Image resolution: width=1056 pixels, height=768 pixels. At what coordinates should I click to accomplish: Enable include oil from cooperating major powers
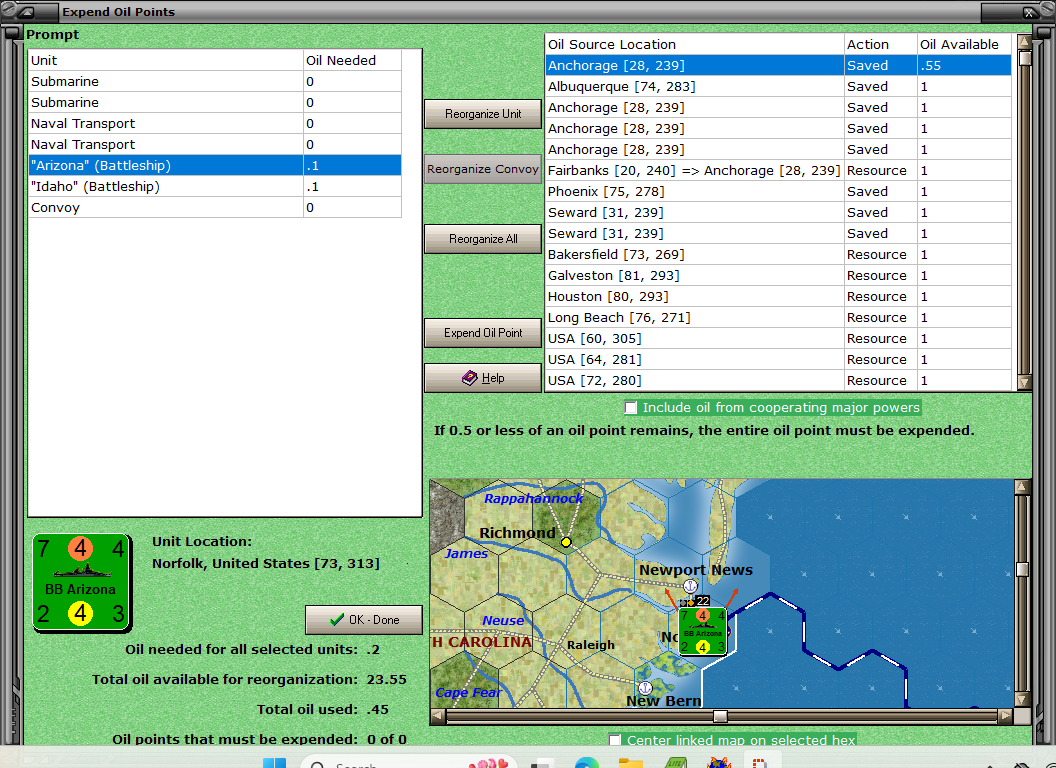(x=631, y=408)
